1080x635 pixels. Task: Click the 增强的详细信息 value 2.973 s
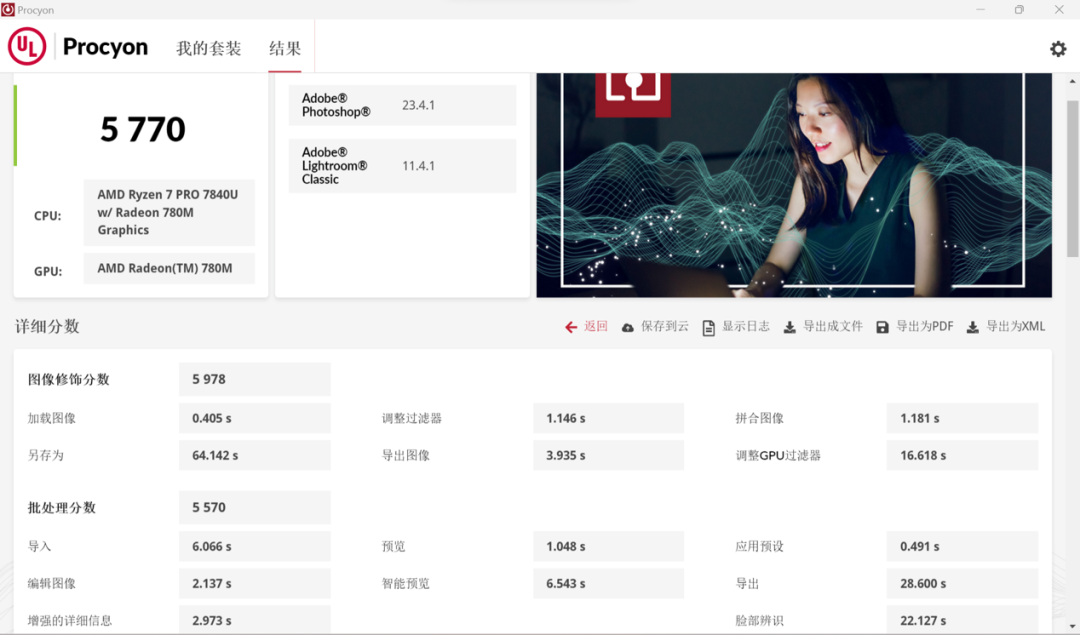[255, 620]
